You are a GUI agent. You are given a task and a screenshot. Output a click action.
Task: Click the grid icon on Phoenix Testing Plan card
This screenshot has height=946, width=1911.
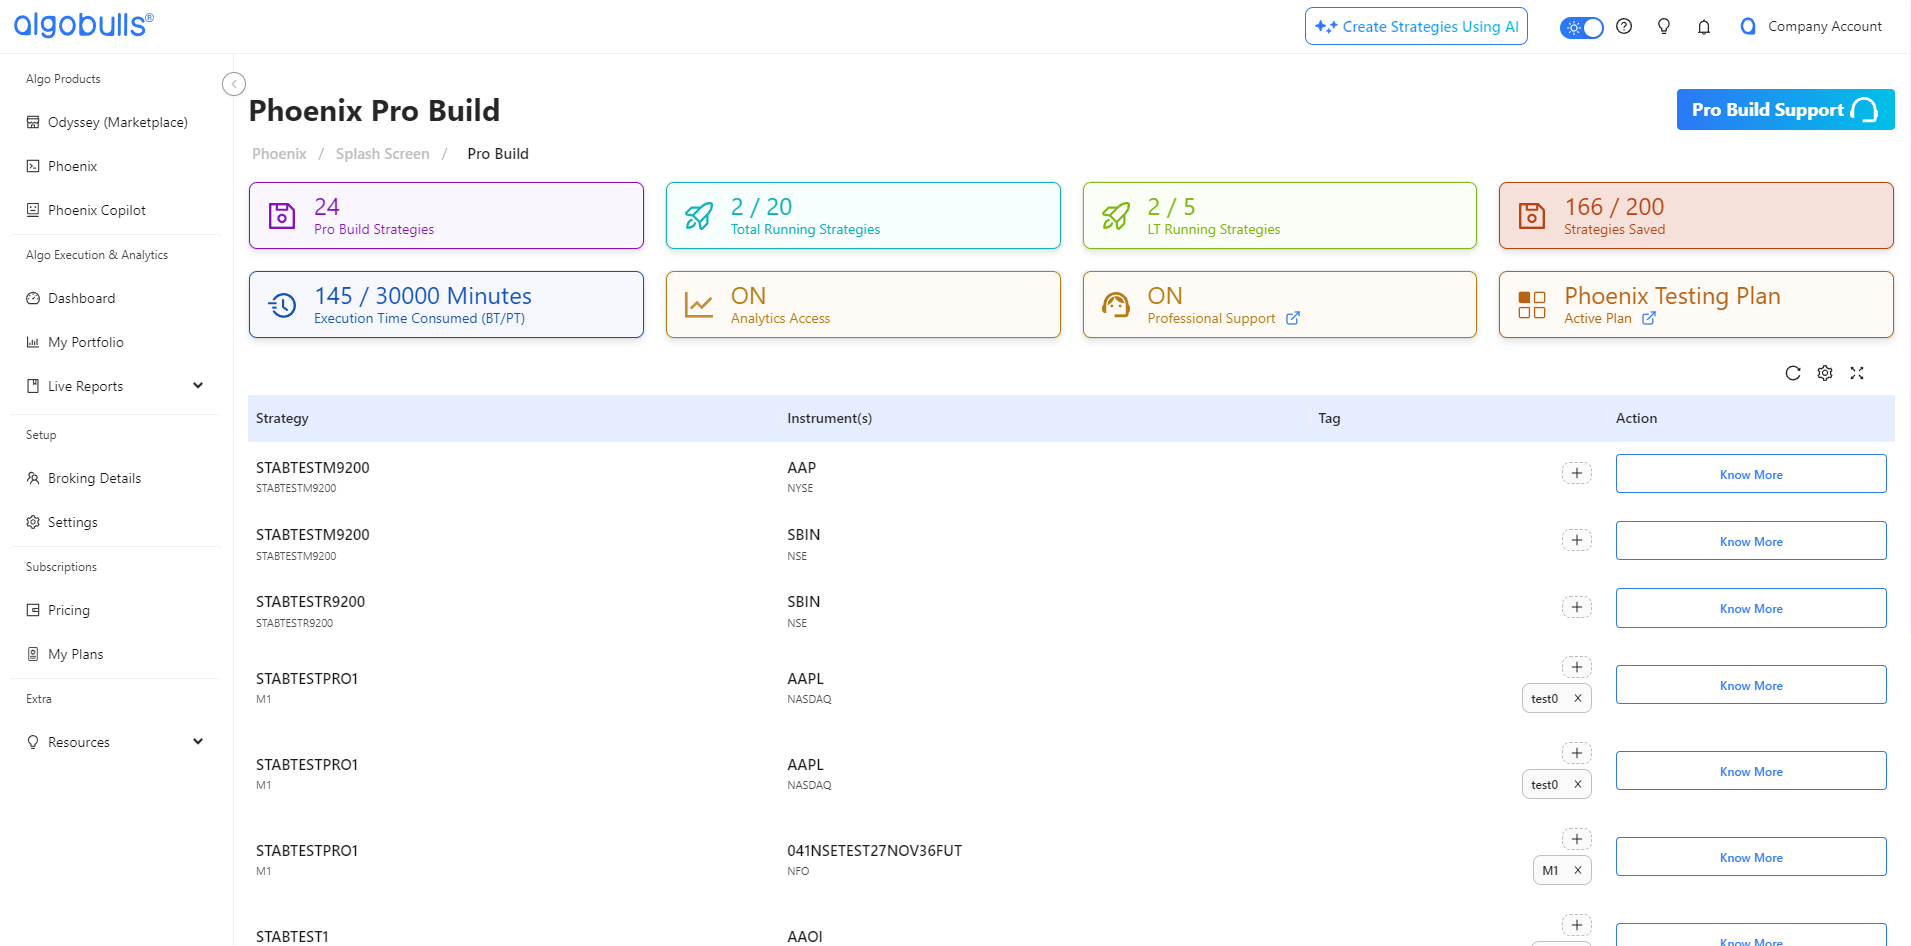[1532, 305]
